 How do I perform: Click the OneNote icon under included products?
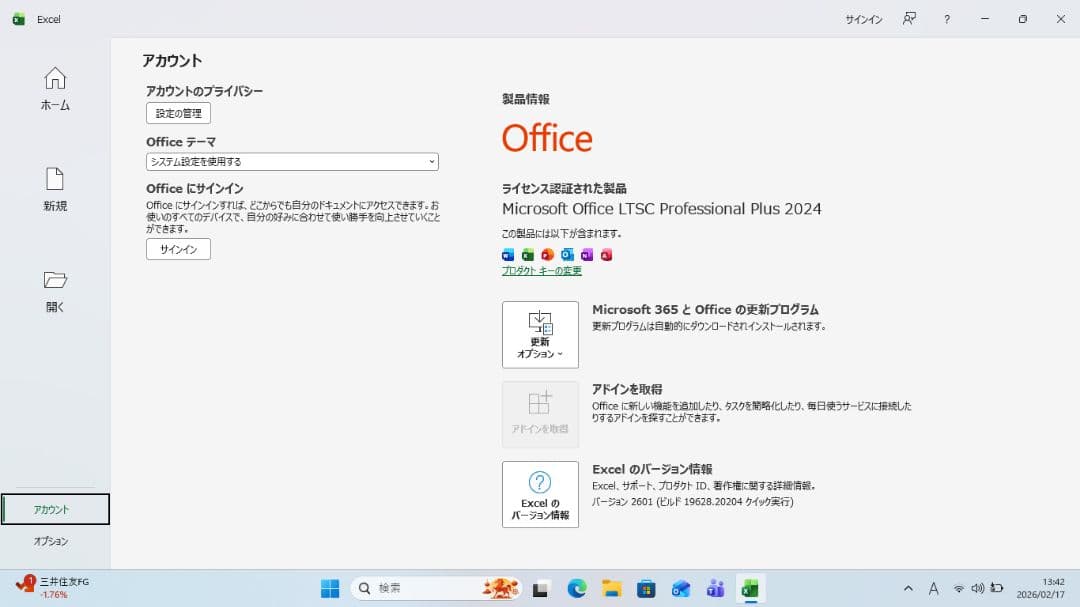[x=587, y=254]
